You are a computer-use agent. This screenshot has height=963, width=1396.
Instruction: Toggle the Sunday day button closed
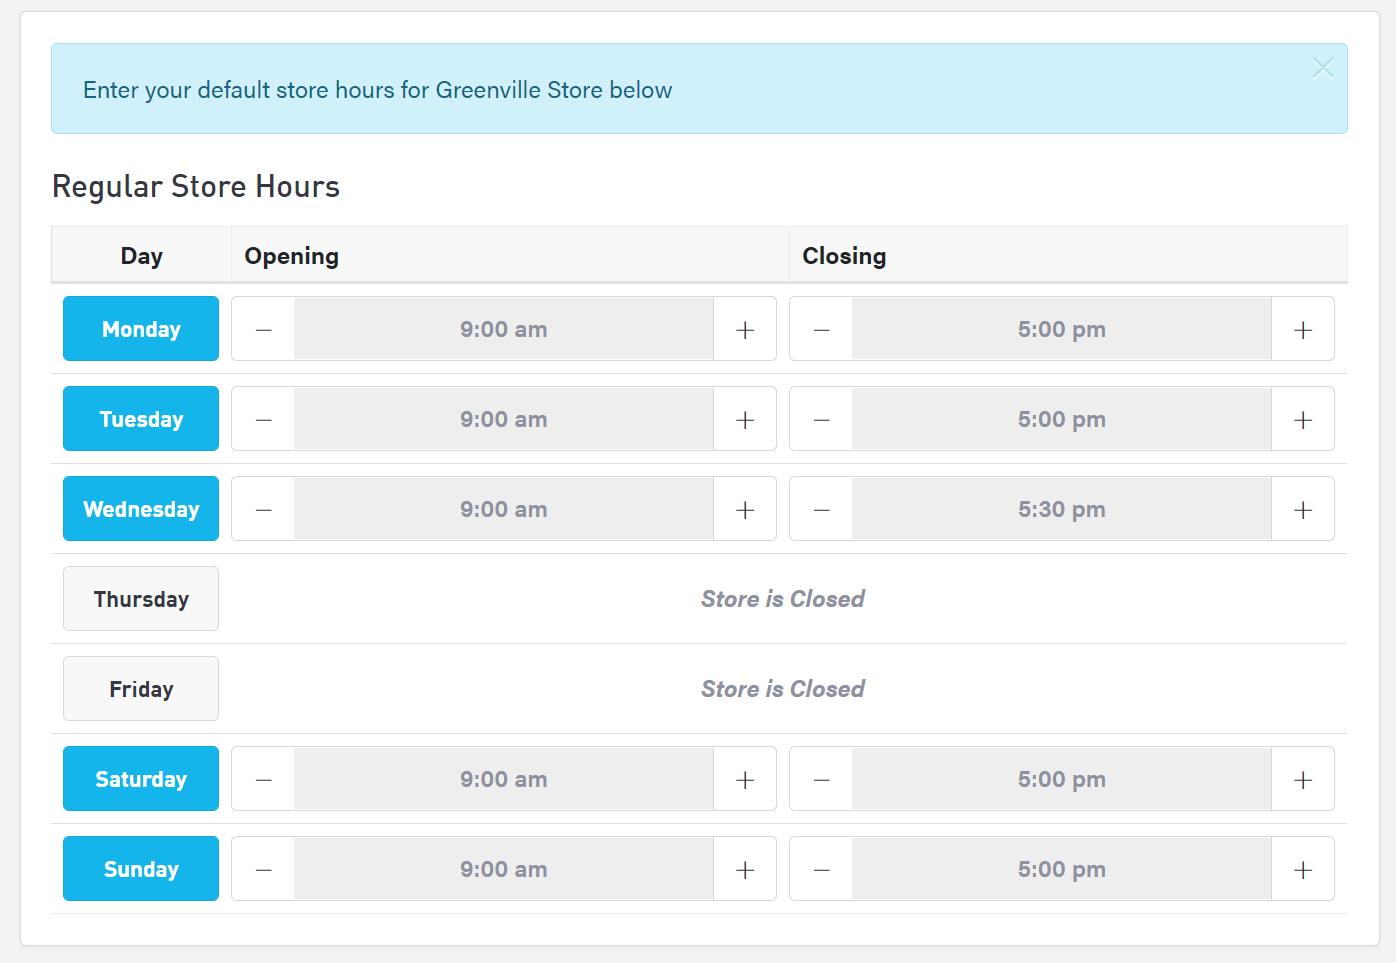click(140, 868)
